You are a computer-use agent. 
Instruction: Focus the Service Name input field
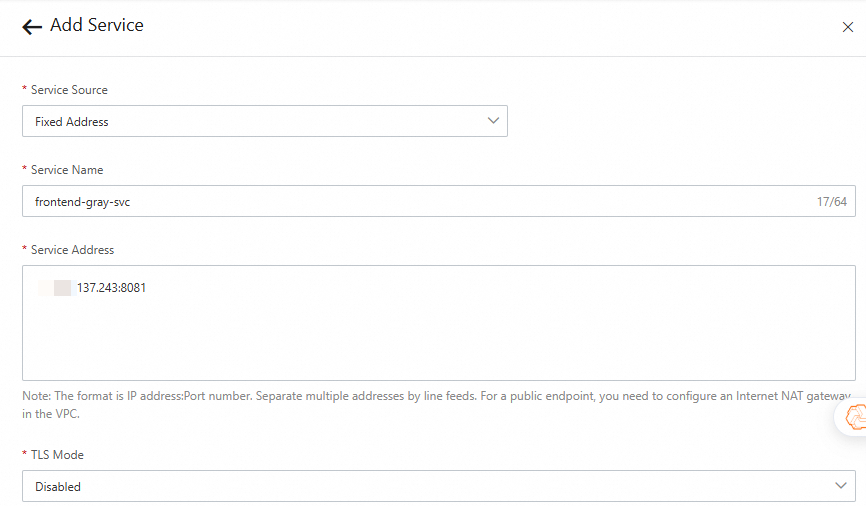coord(439,201)
